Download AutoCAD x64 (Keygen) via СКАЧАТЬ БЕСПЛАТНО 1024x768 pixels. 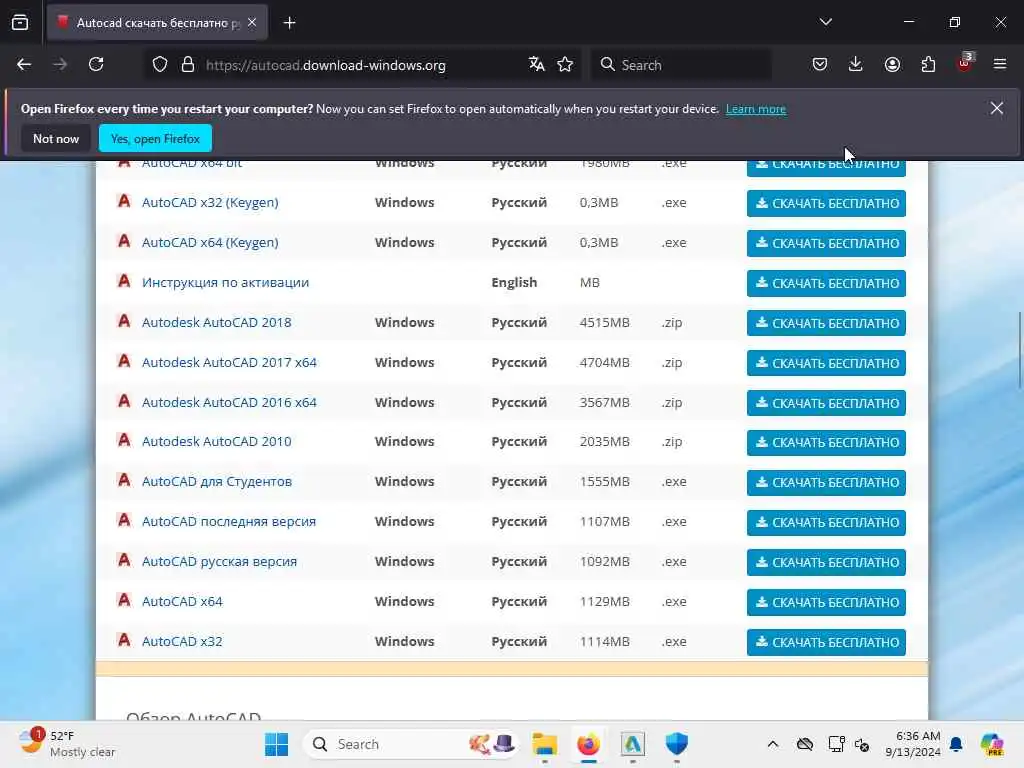tap(826, 243)
